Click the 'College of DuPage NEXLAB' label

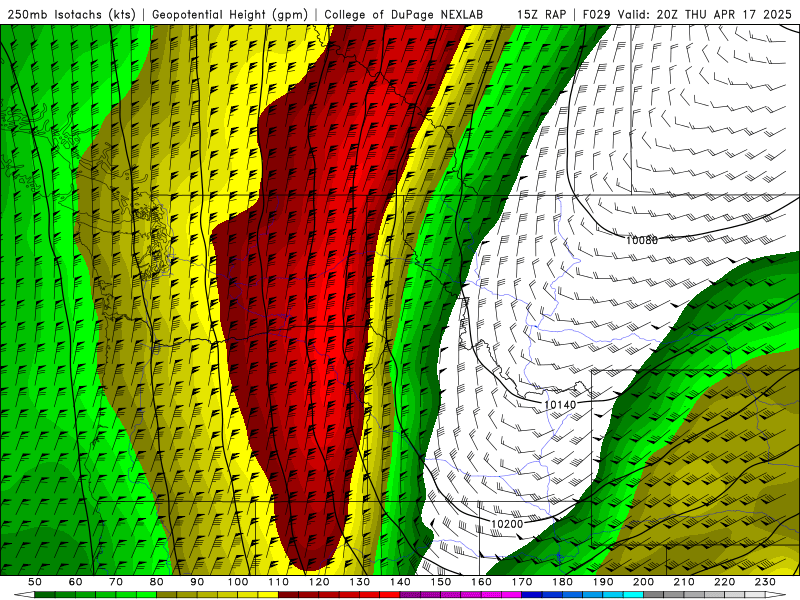click(403, 14)
